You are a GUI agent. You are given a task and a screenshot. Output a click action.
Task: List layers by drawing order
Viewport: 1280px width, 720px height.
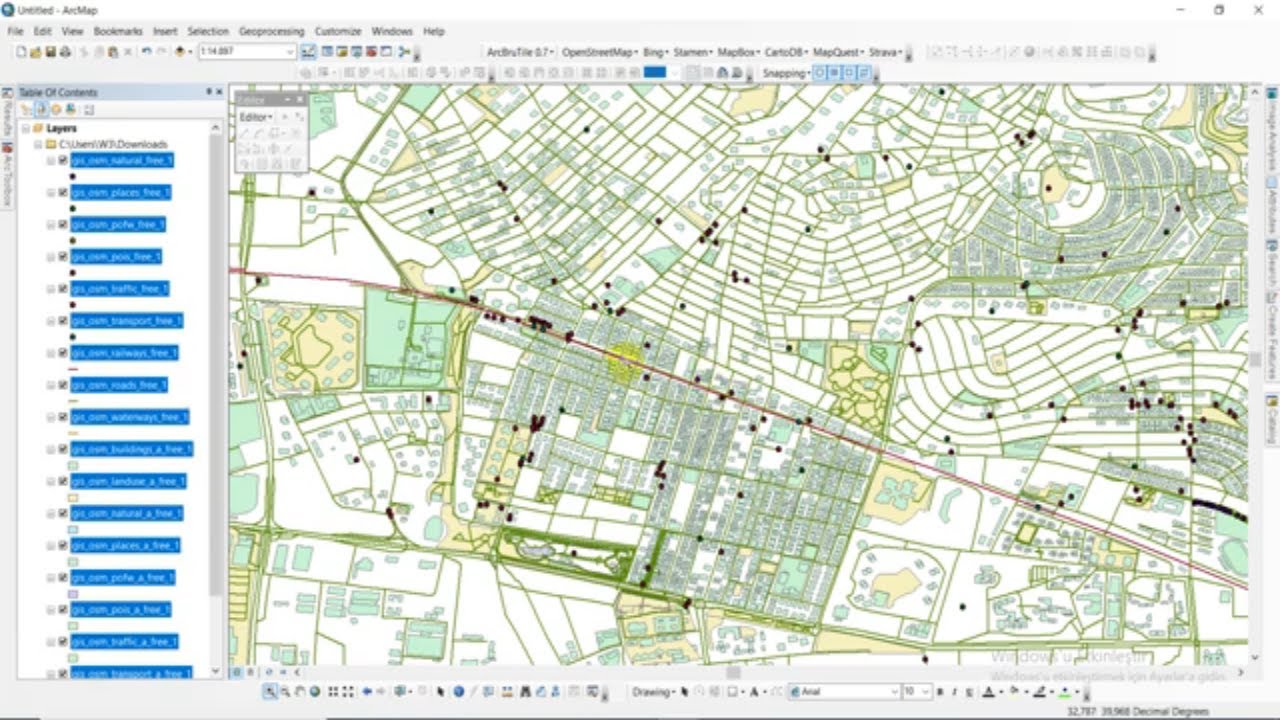pyautogui.click(x=27, y=109)
